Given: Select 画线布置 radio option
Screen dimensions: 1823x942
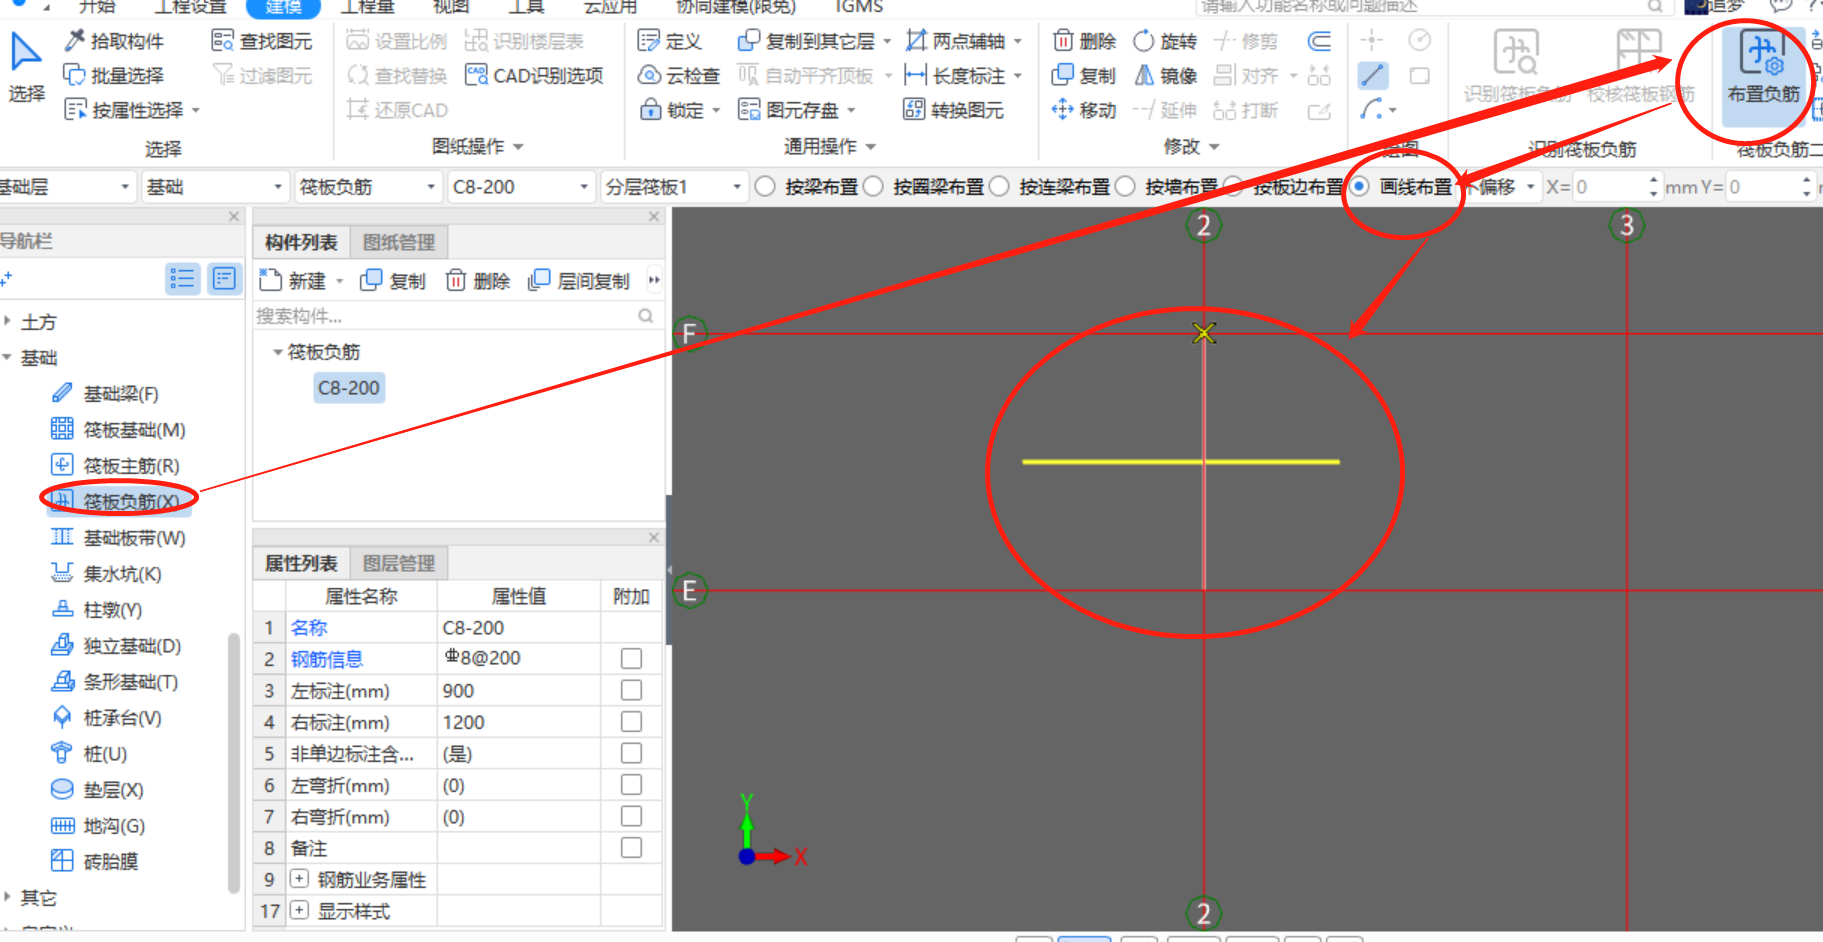Looking at the screenshot, I should [1360, 187].
